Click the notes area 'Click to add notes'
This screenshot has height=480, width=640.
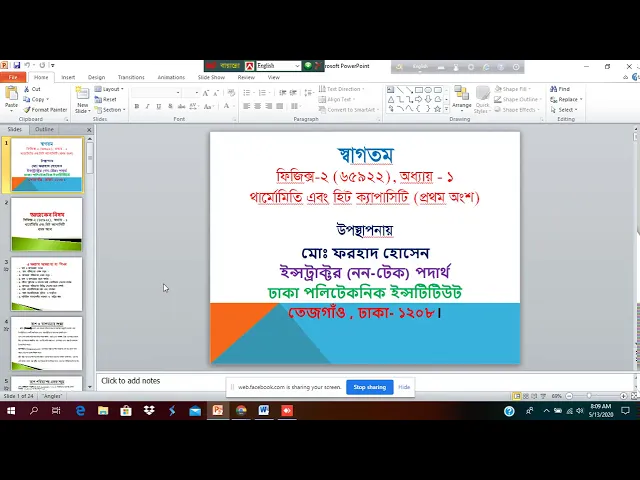click(131, 381)
